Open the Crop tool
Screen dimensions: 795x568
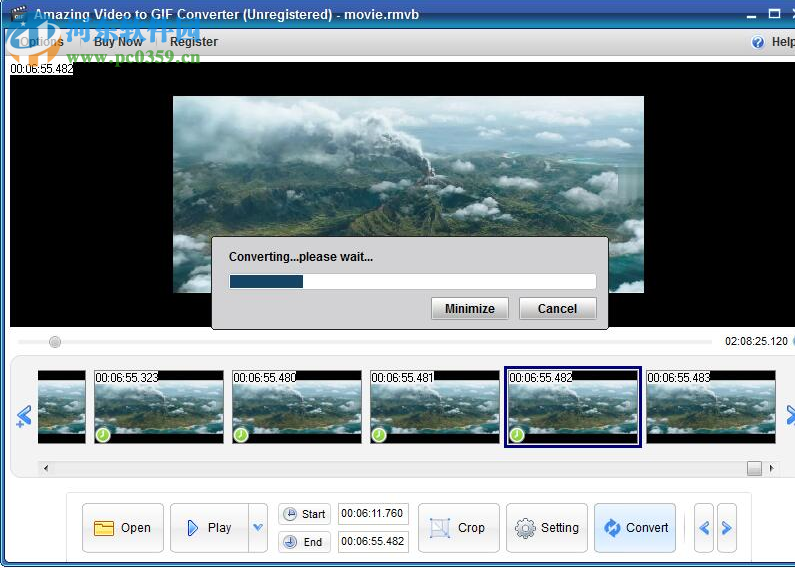click(x=458, y=527)
